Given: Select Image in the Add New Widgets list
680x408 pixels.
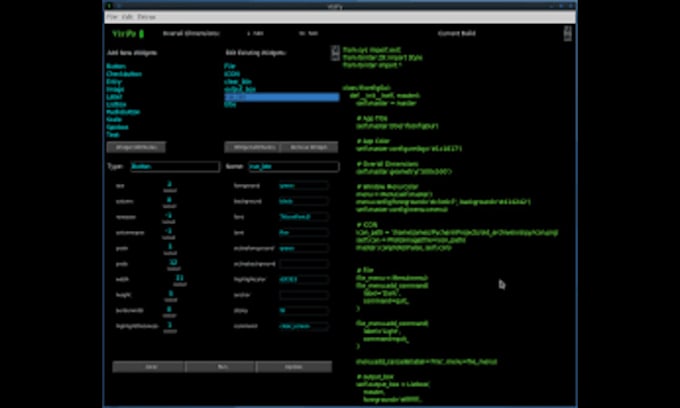Looking at the screenshot, I should coord(115,89).
